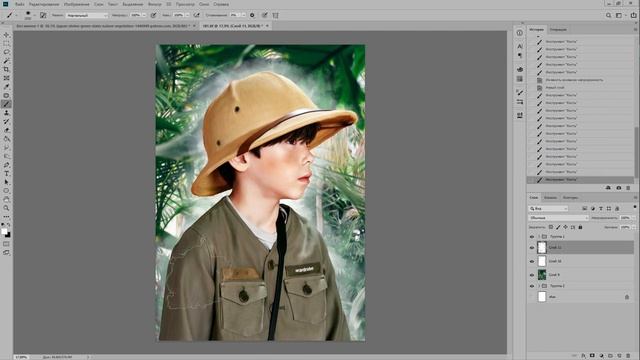Hide the Группа 2 group

coord(532,286)
